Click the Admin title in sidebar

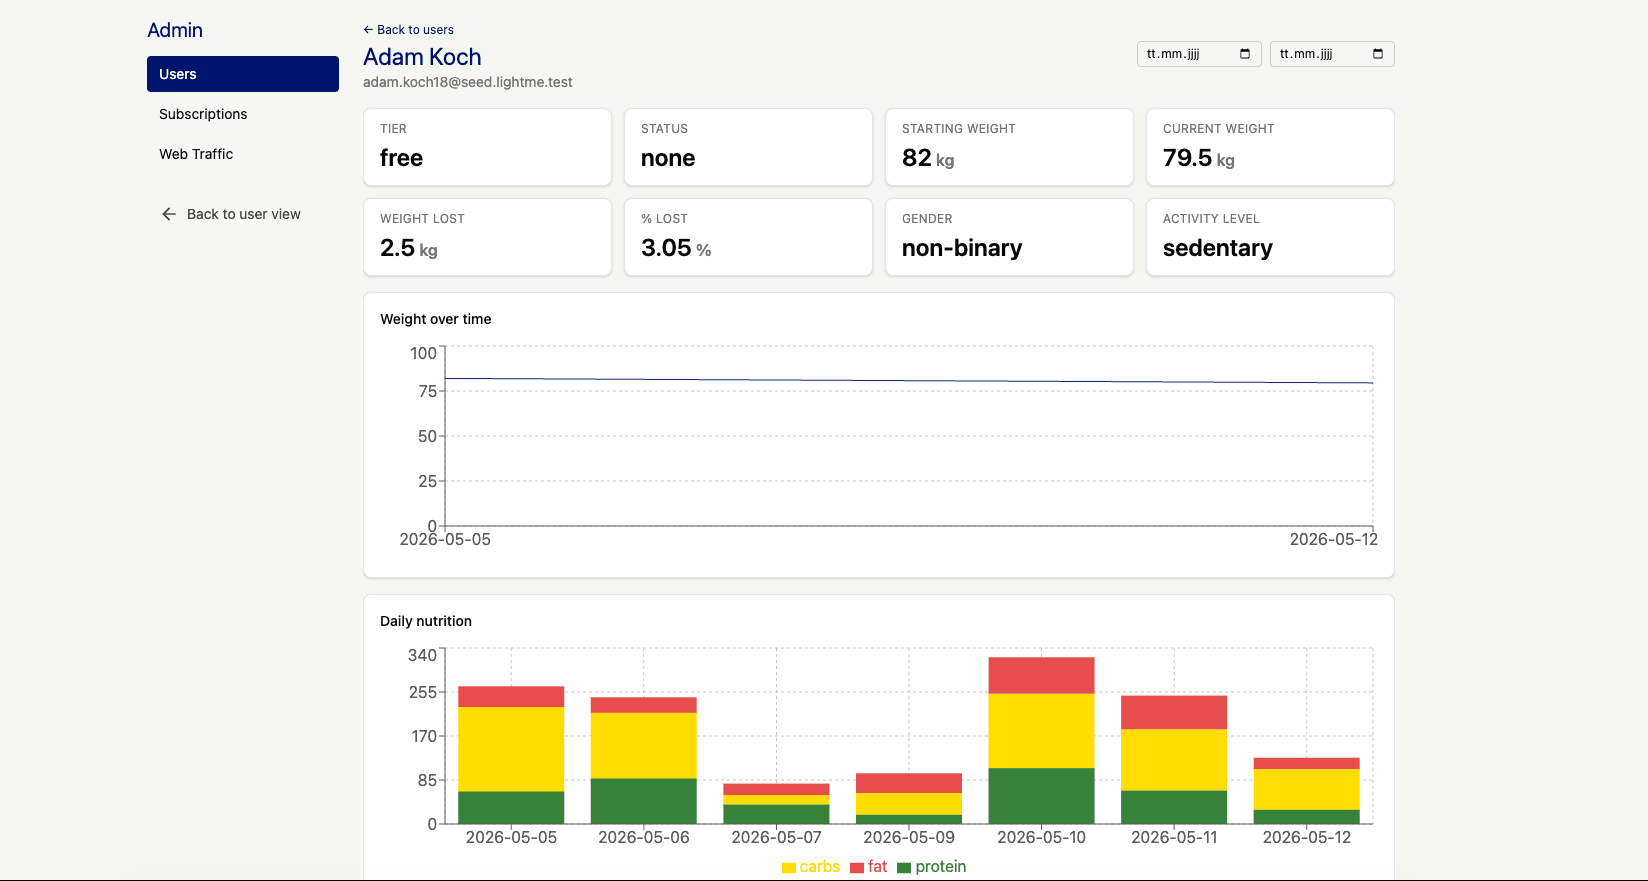click(175, 30)
